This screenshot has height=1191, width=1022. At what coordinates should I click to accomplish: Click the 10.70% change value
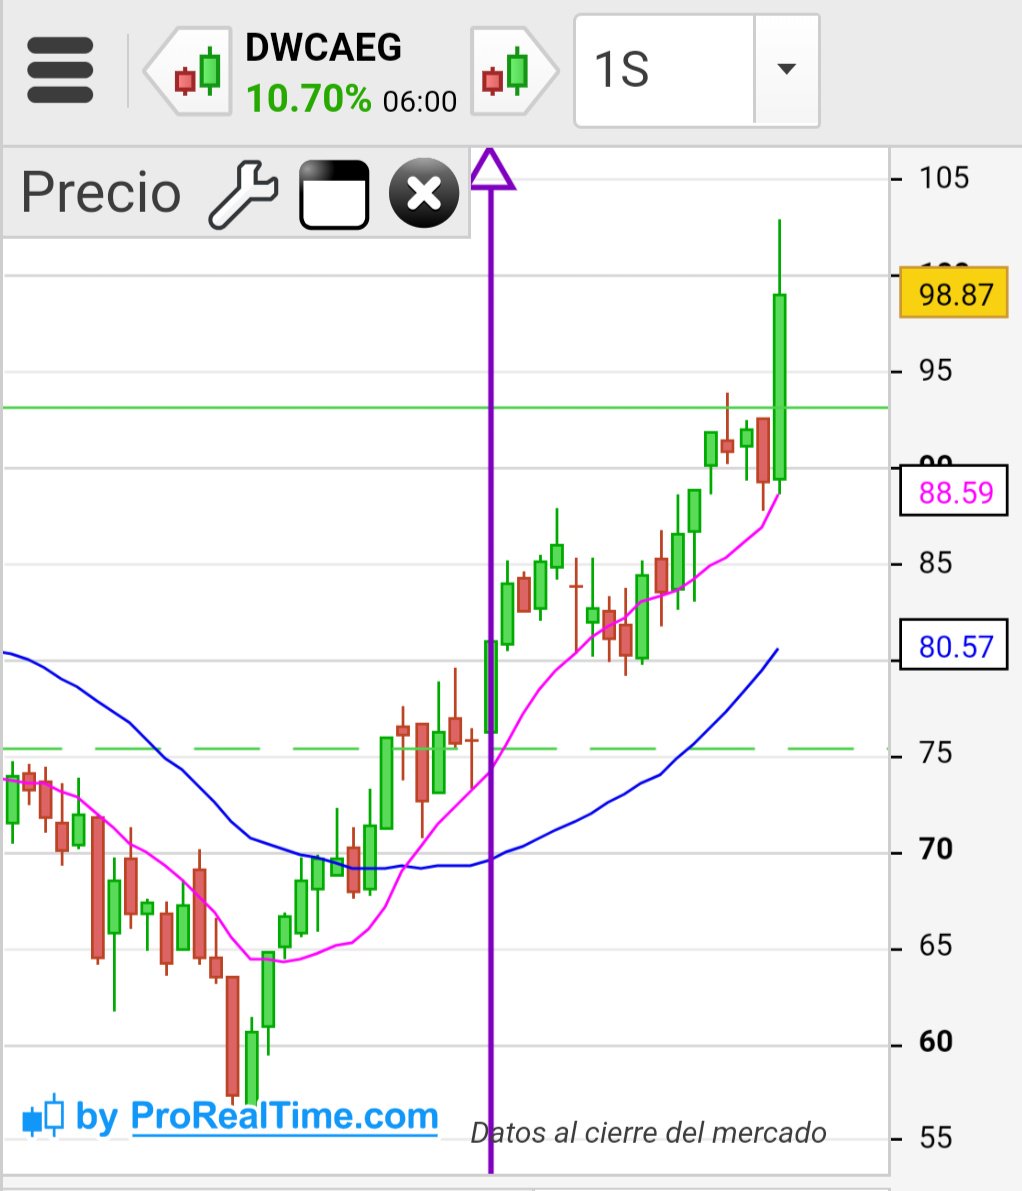308,99
